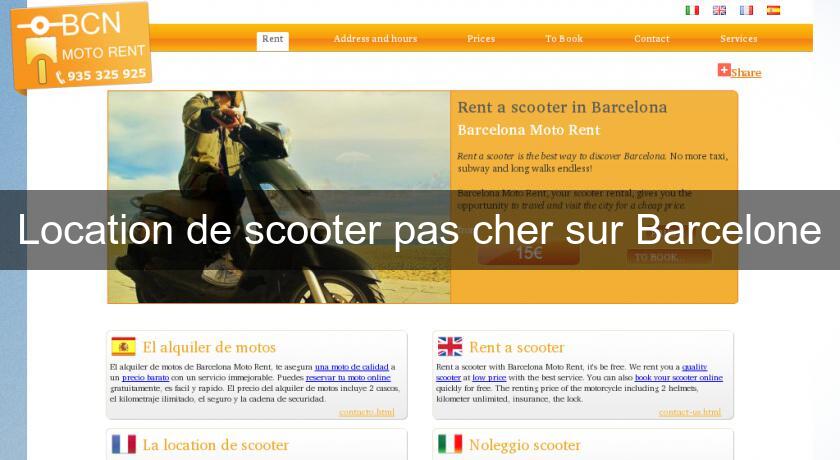Click the 'La location de scooter' heading
Image resolution: width=840 pixels, height=460 pixels.
[215, 445]
